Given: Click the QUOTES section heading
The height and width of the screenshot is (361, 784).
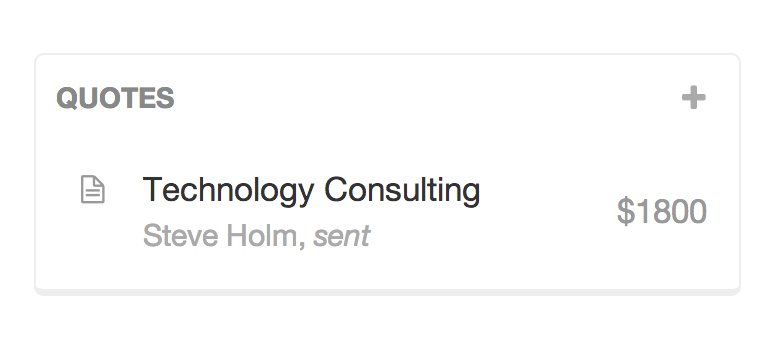Looking at the screenshot, I should 116,98.
